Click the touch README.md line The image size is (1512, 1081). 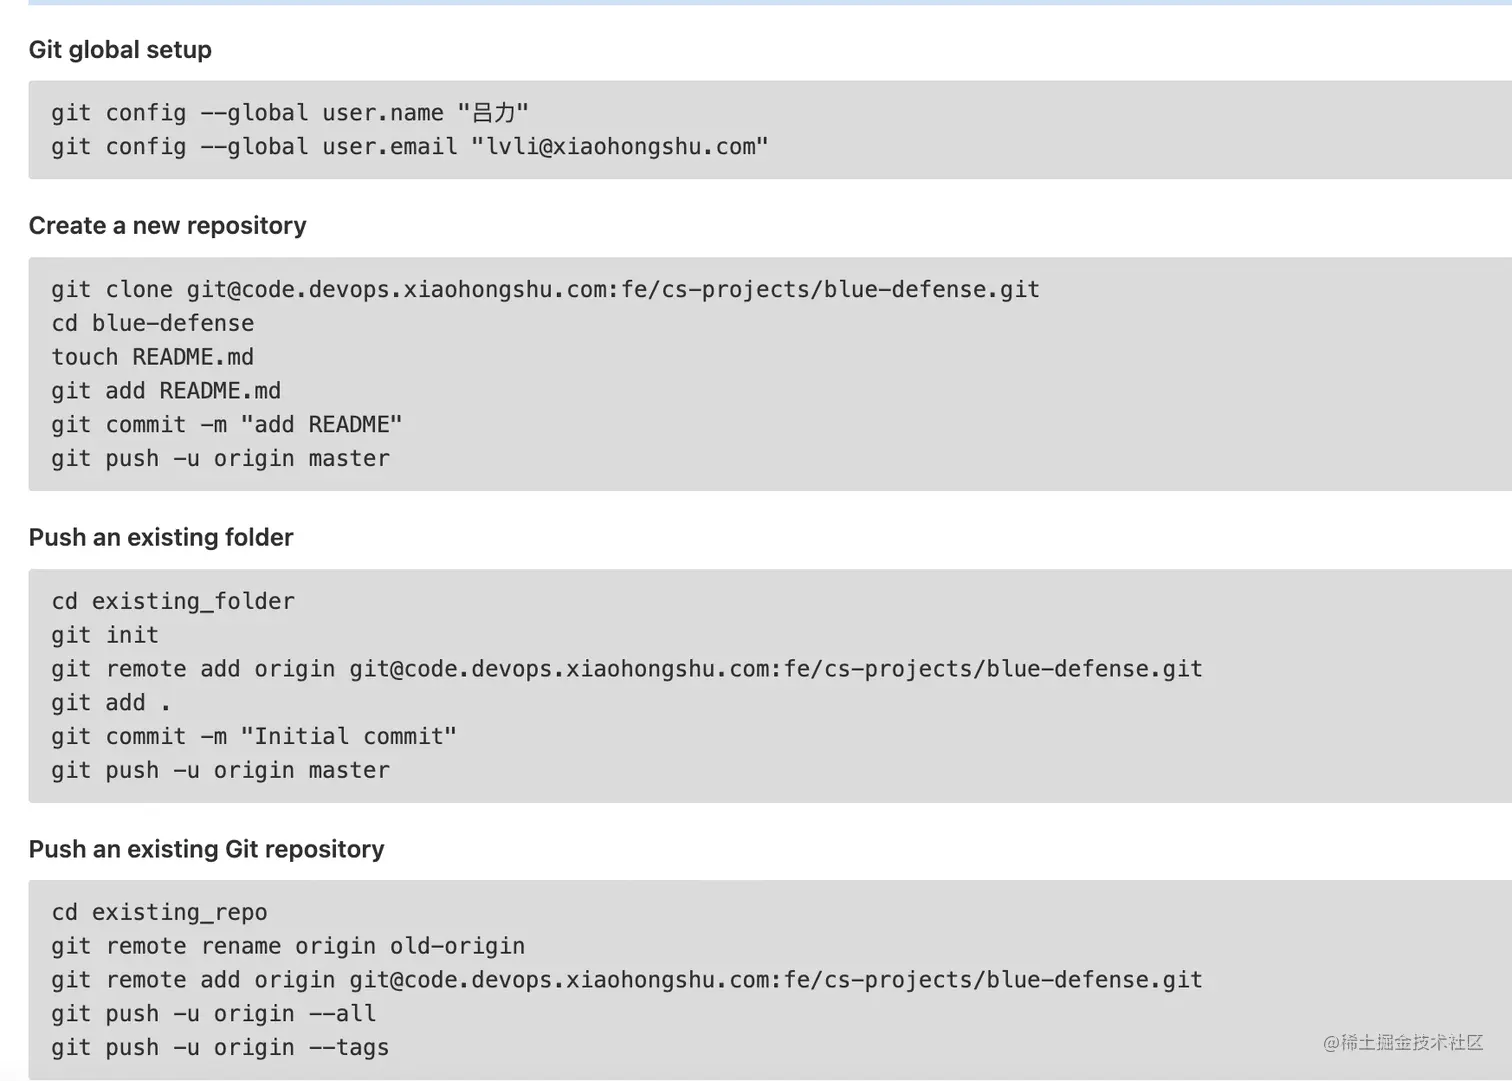(153, 357)
